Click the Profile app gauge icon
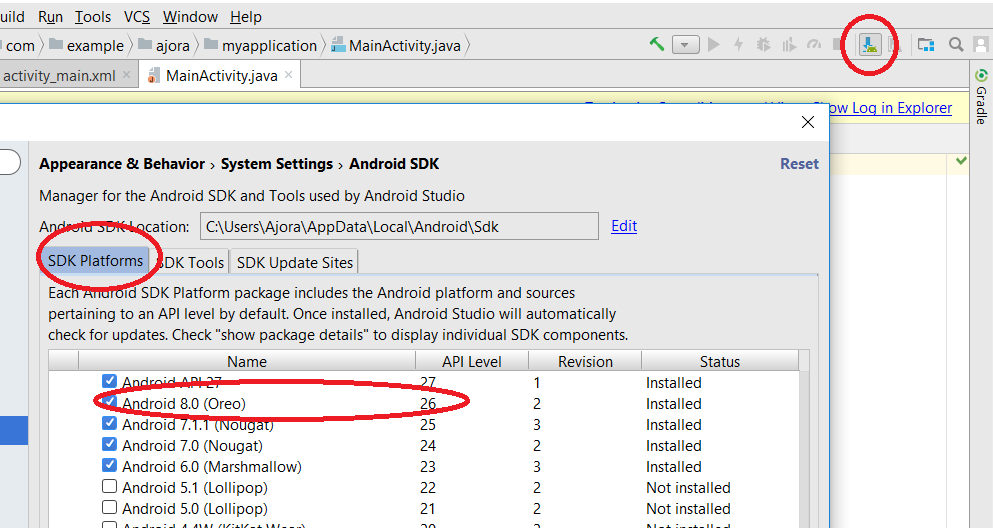The height and width of the screenshot is (528, 993). click(814, 44)
